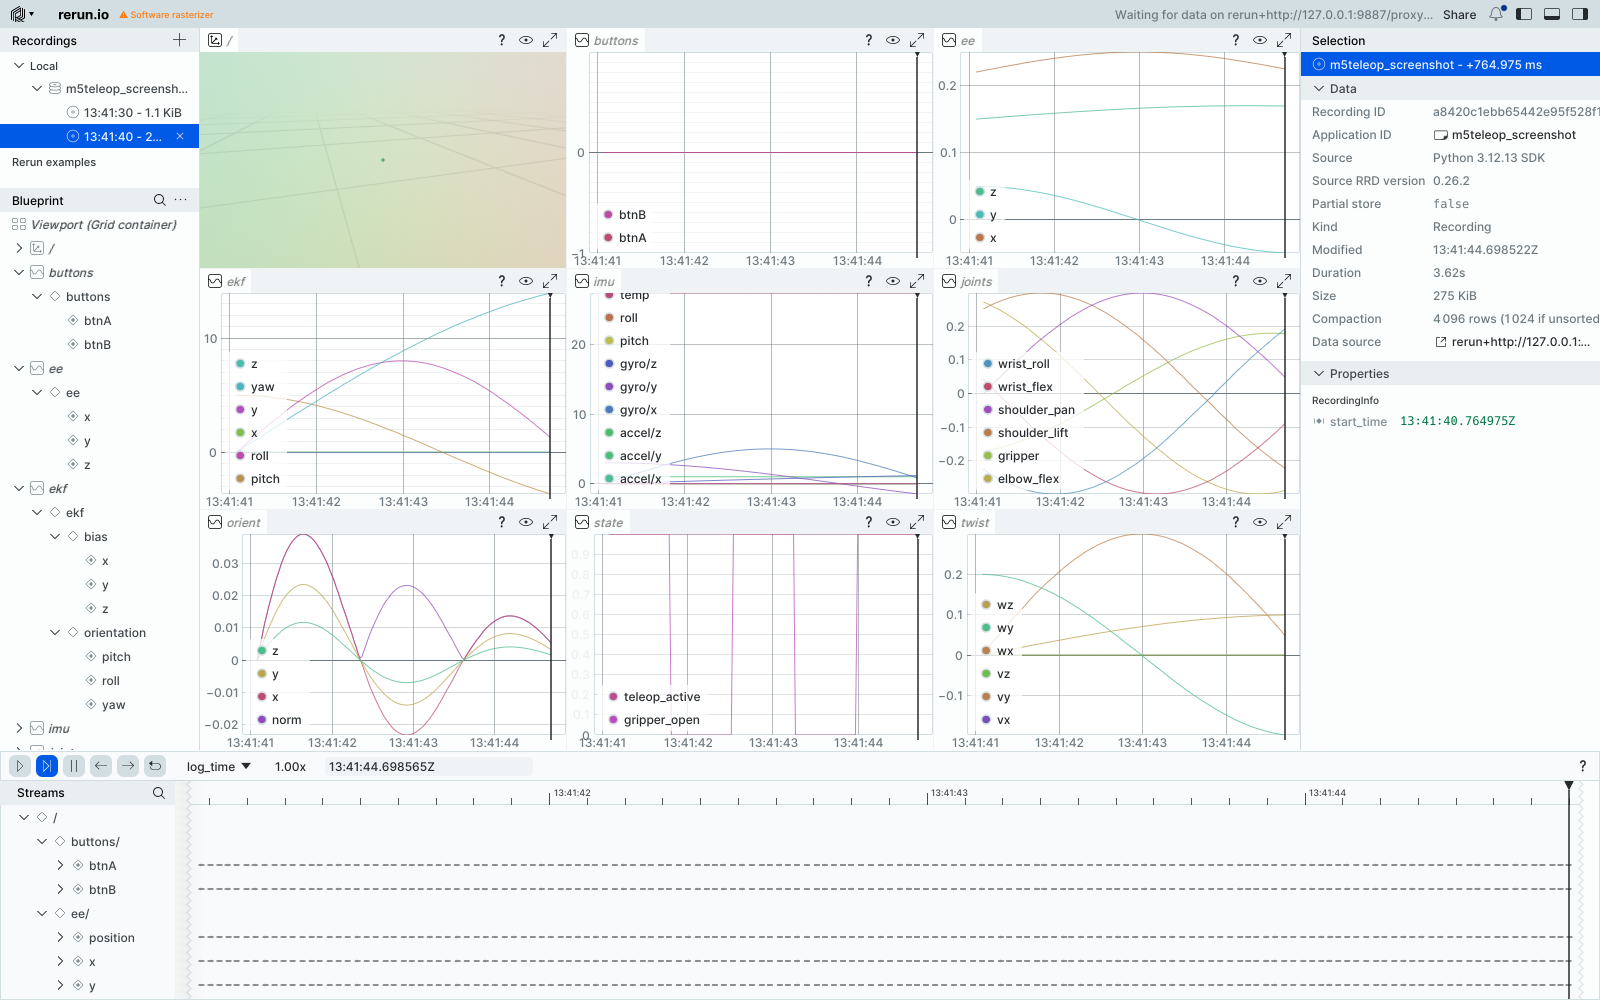This screenshot has height=1000, width=1600.
Task: Toggle visibility of the state view
Action: coord(893,522)
